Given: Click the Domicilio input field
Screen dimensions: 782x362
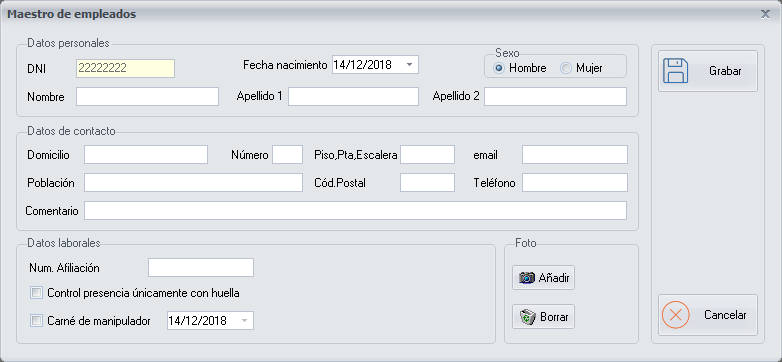Looking at the screenshot, I should point(146,155).
